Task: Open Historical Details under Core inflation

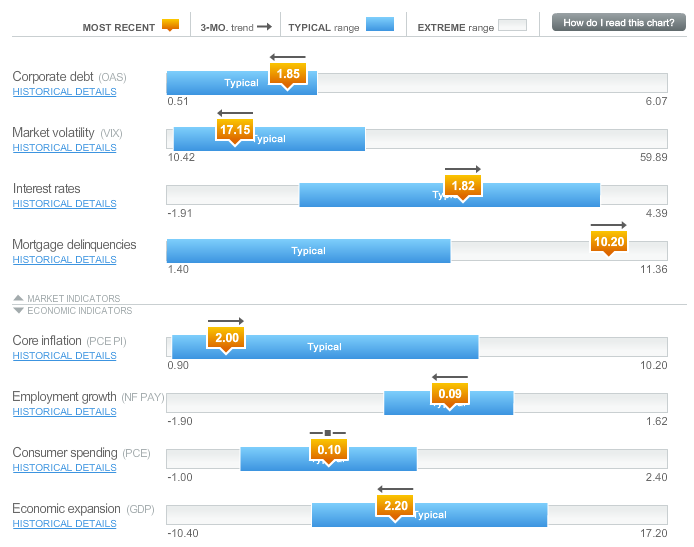Action: [x=64, y=356]
